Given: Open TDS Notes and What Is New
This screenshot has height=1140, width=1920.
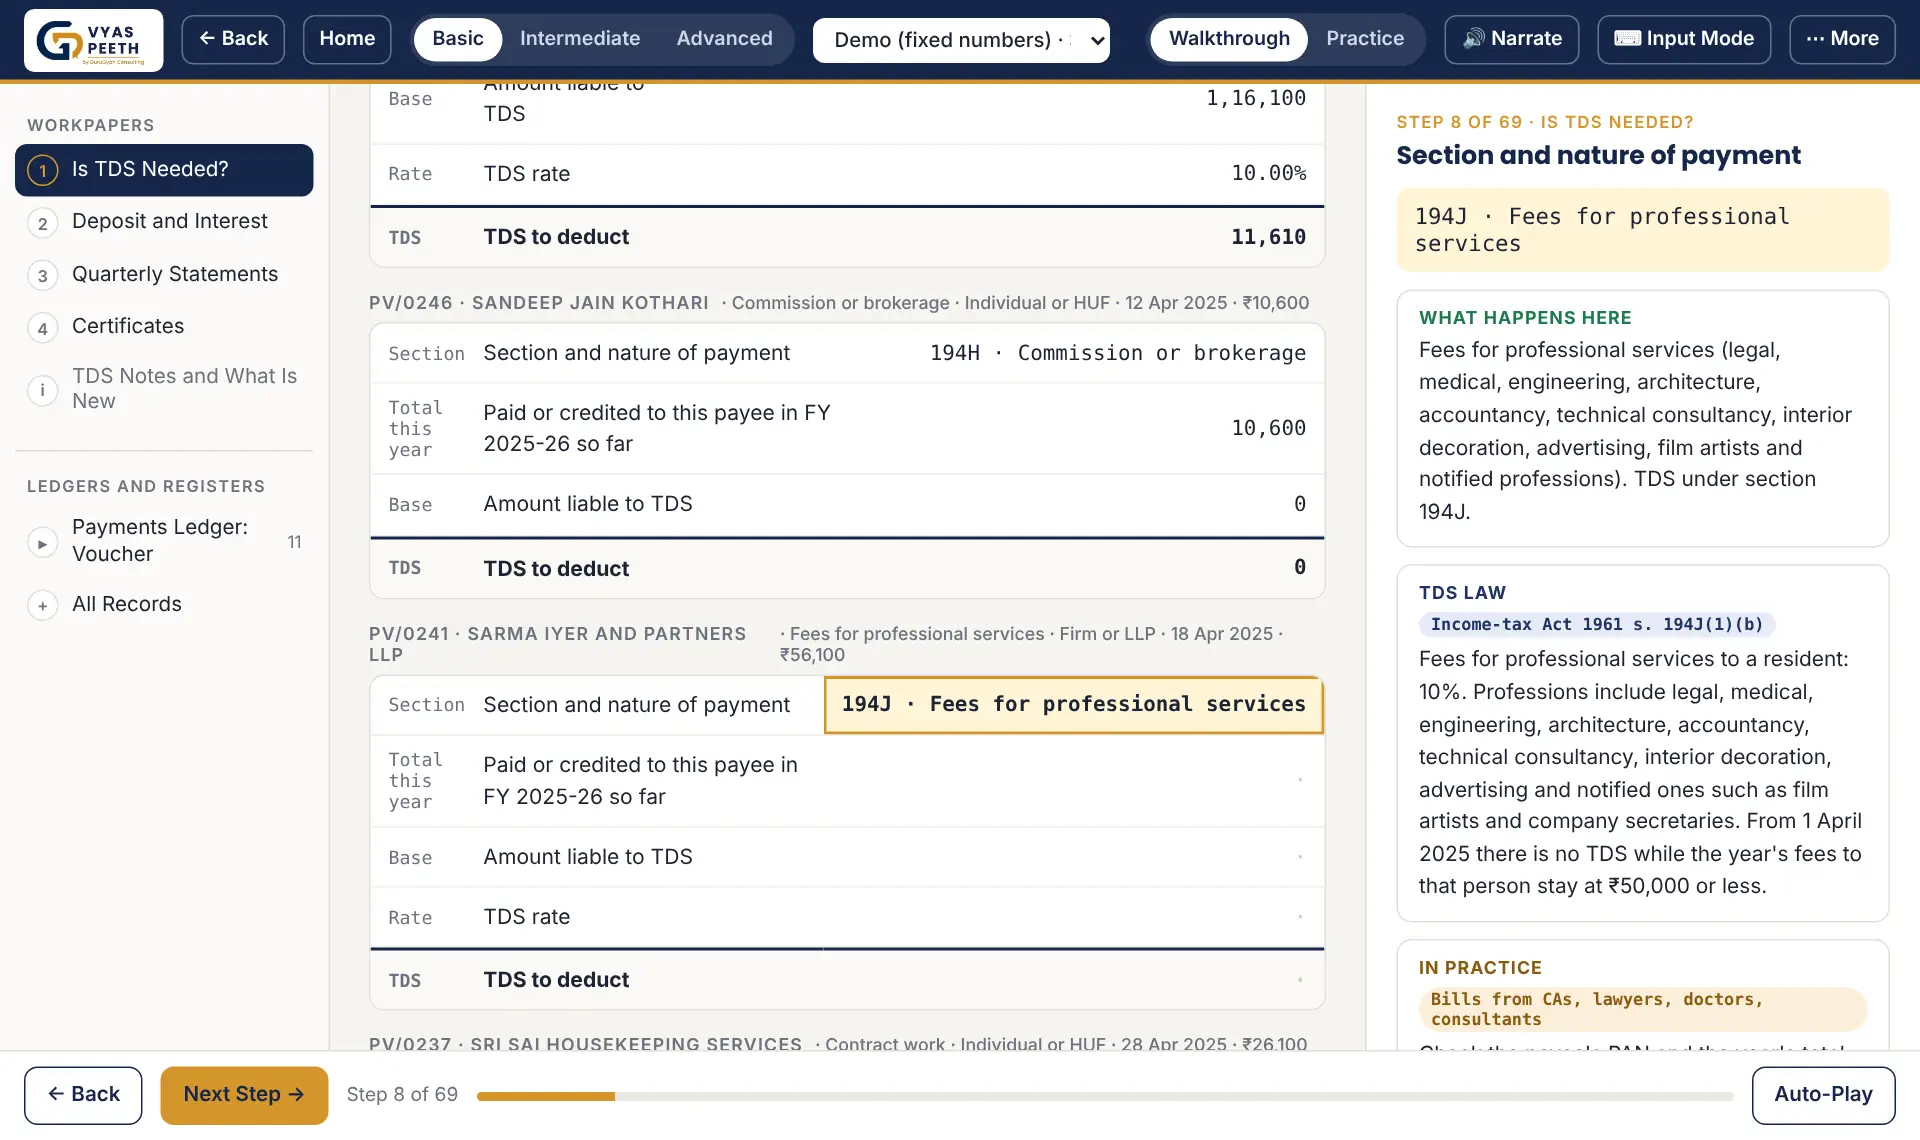Looking at the screenshot, I should click(x=164, y=389).
